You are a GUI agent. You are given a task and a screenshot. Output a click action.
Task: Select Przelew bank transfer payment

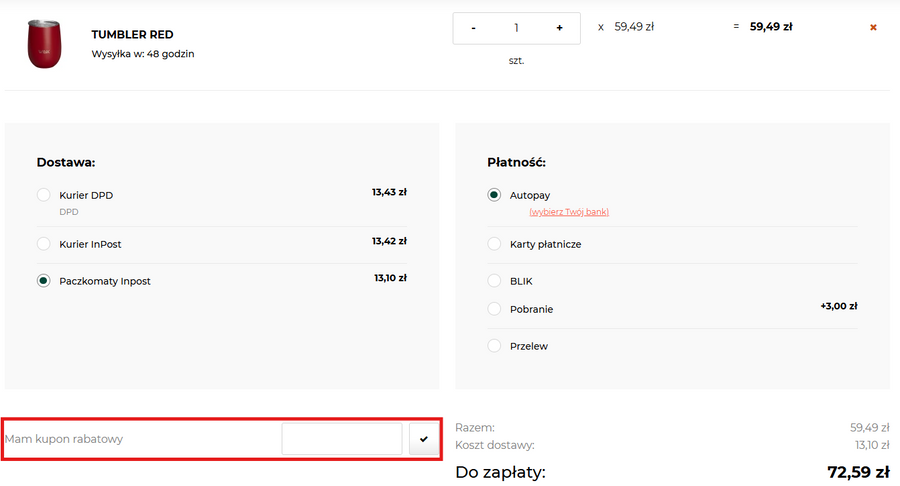[x=494, y=346]
